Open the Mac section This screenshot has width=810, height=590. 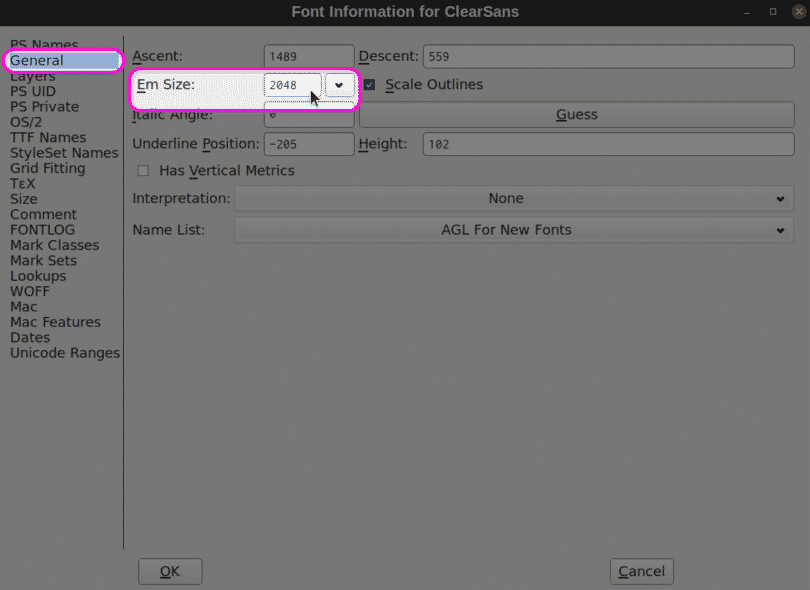tap(24, 307)
